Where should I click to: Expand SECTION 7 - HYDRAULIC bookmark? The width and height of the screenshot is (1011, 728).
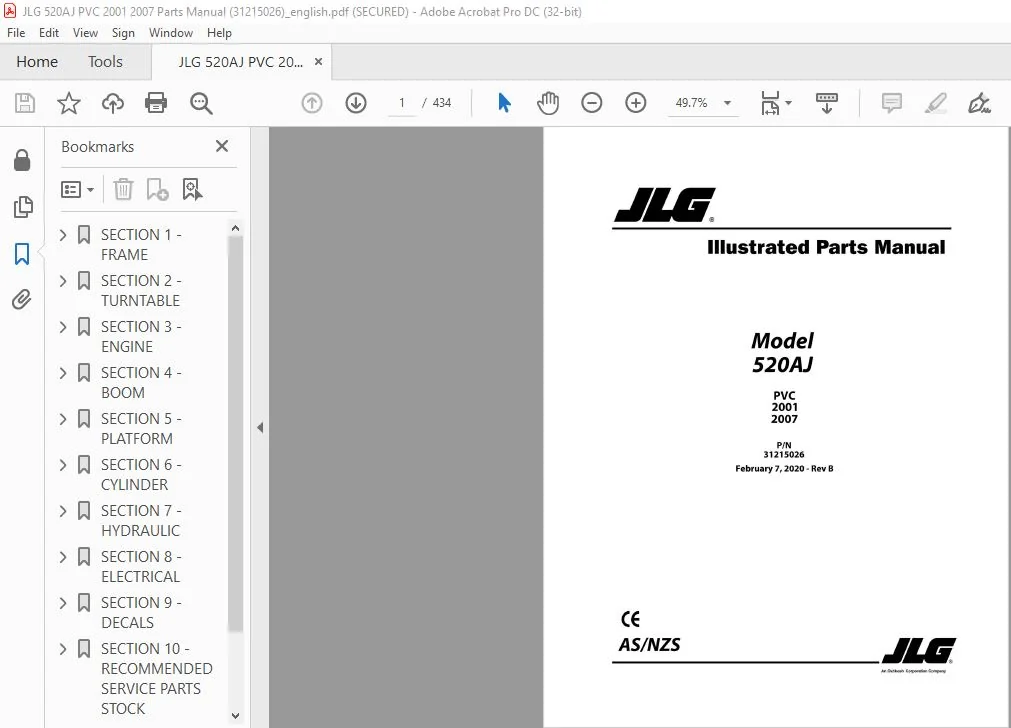(x=63, y=511)
